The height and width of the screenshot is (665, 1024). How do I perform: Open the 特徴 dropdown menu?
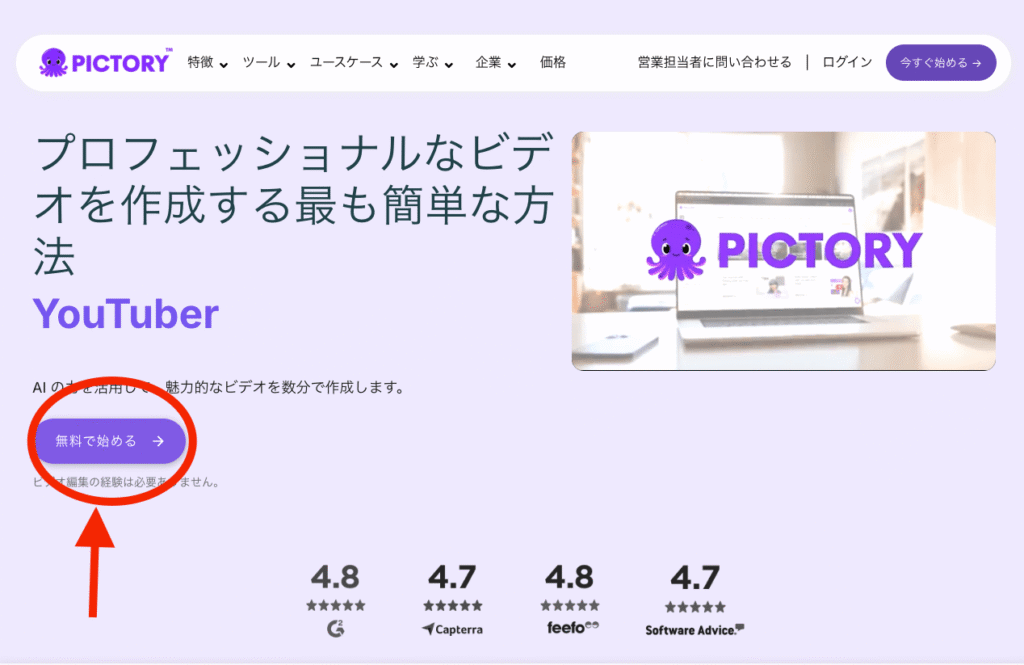click(x=207, y=63)
